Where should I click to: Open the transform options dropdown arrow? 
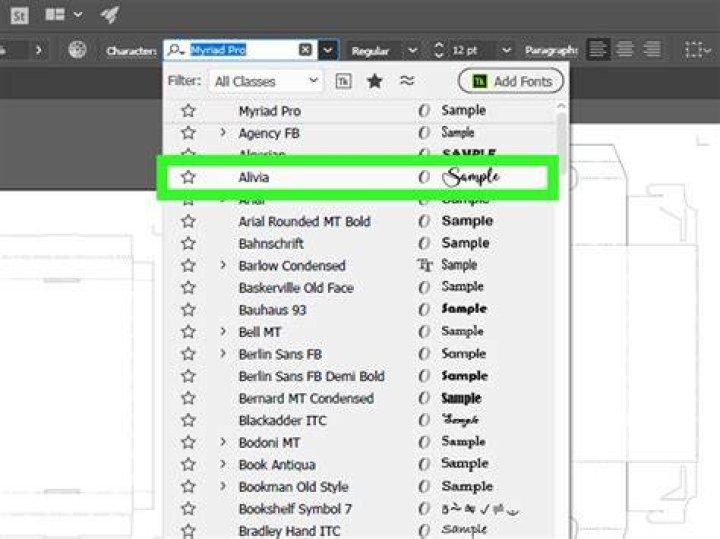coord(709,50)
